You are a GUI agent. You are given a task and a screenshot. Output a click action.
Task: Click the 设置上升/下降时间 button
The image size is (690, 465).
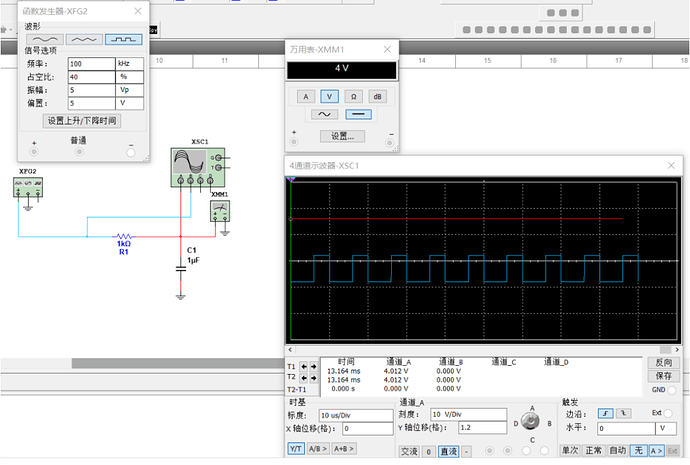pos(83,121)
